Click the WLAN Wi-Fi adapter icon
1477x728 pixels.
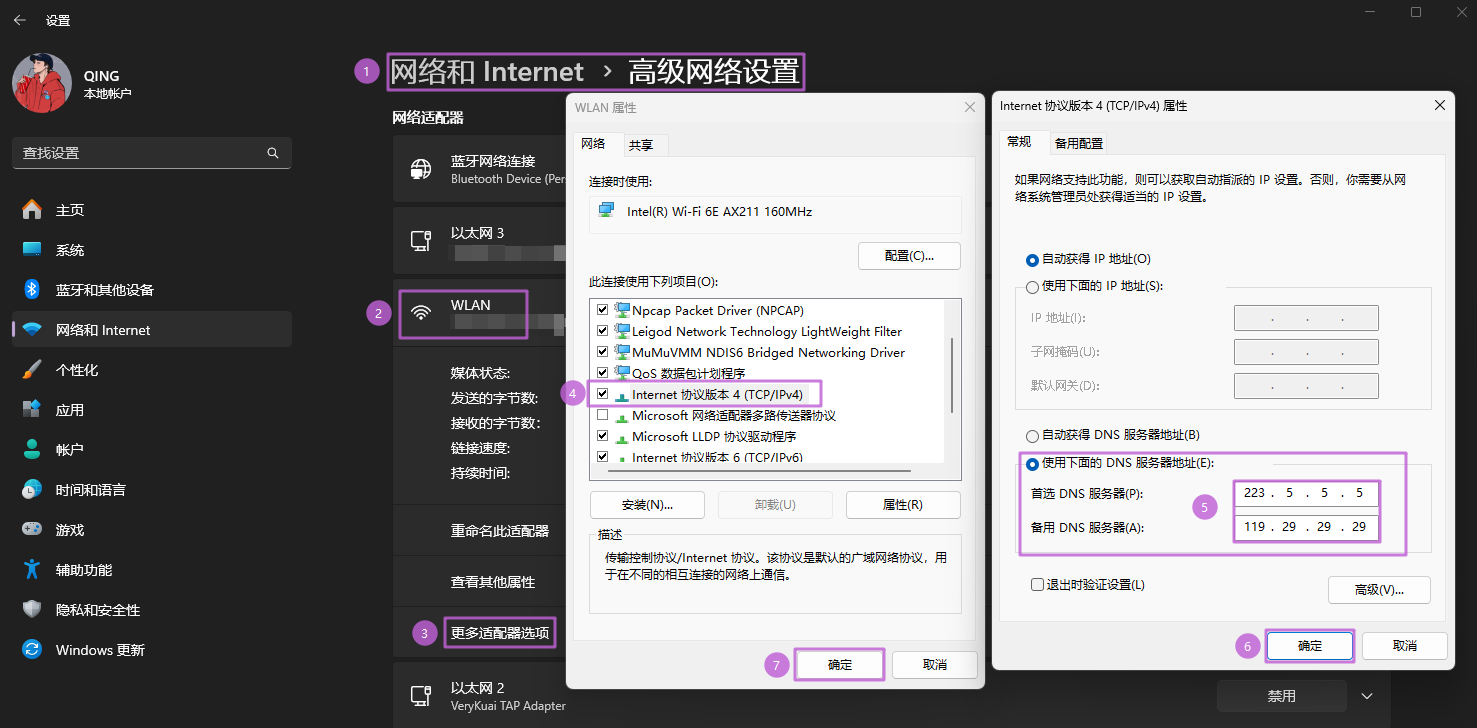point(422,313)
